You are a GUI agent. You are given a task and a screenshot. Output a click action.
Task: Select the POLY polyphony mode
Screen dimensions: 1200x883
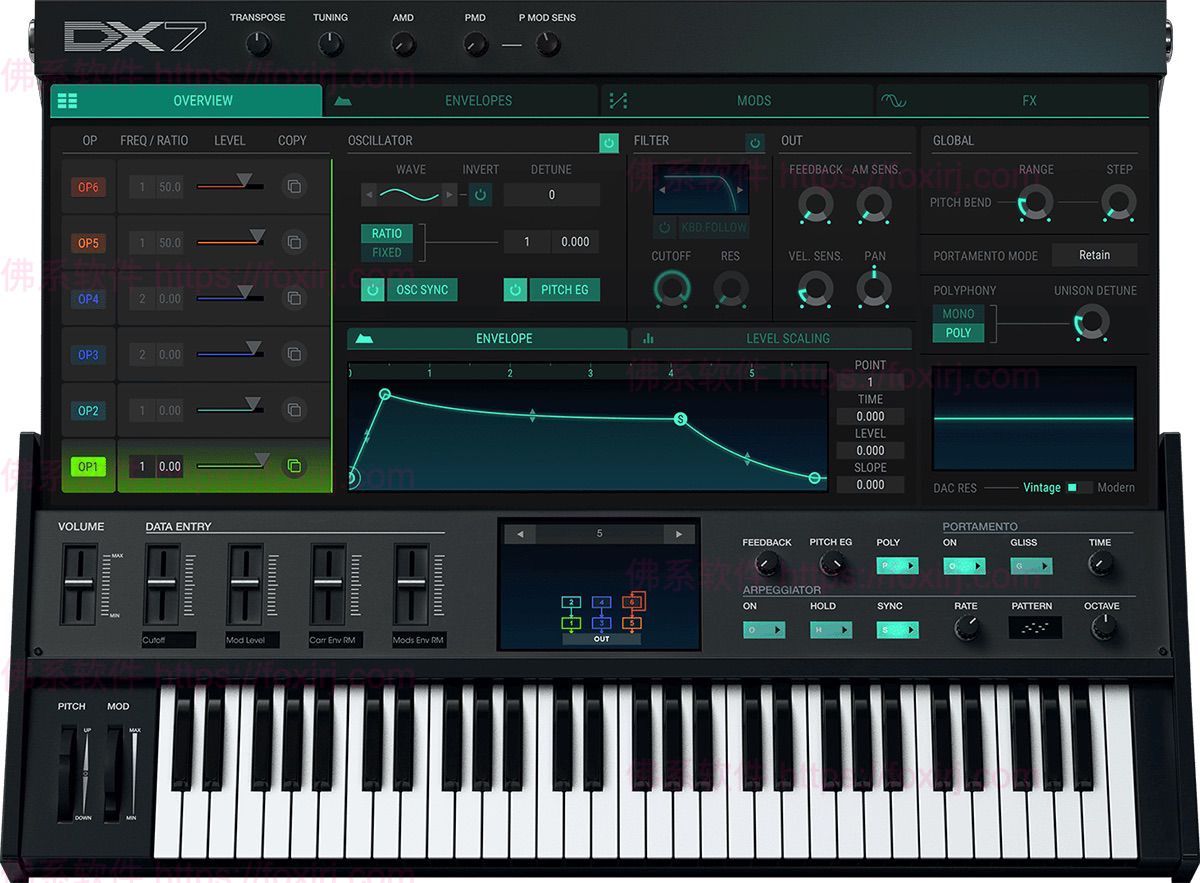pyautogui.click(x=958, y=331)
